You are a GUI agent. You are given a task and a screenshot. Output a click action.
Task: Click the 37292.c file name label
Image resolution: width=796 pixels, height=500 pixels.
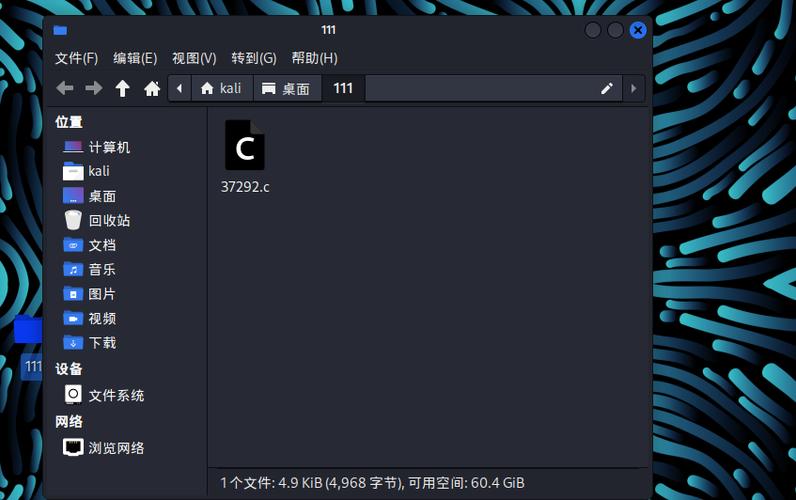point(245,187)
